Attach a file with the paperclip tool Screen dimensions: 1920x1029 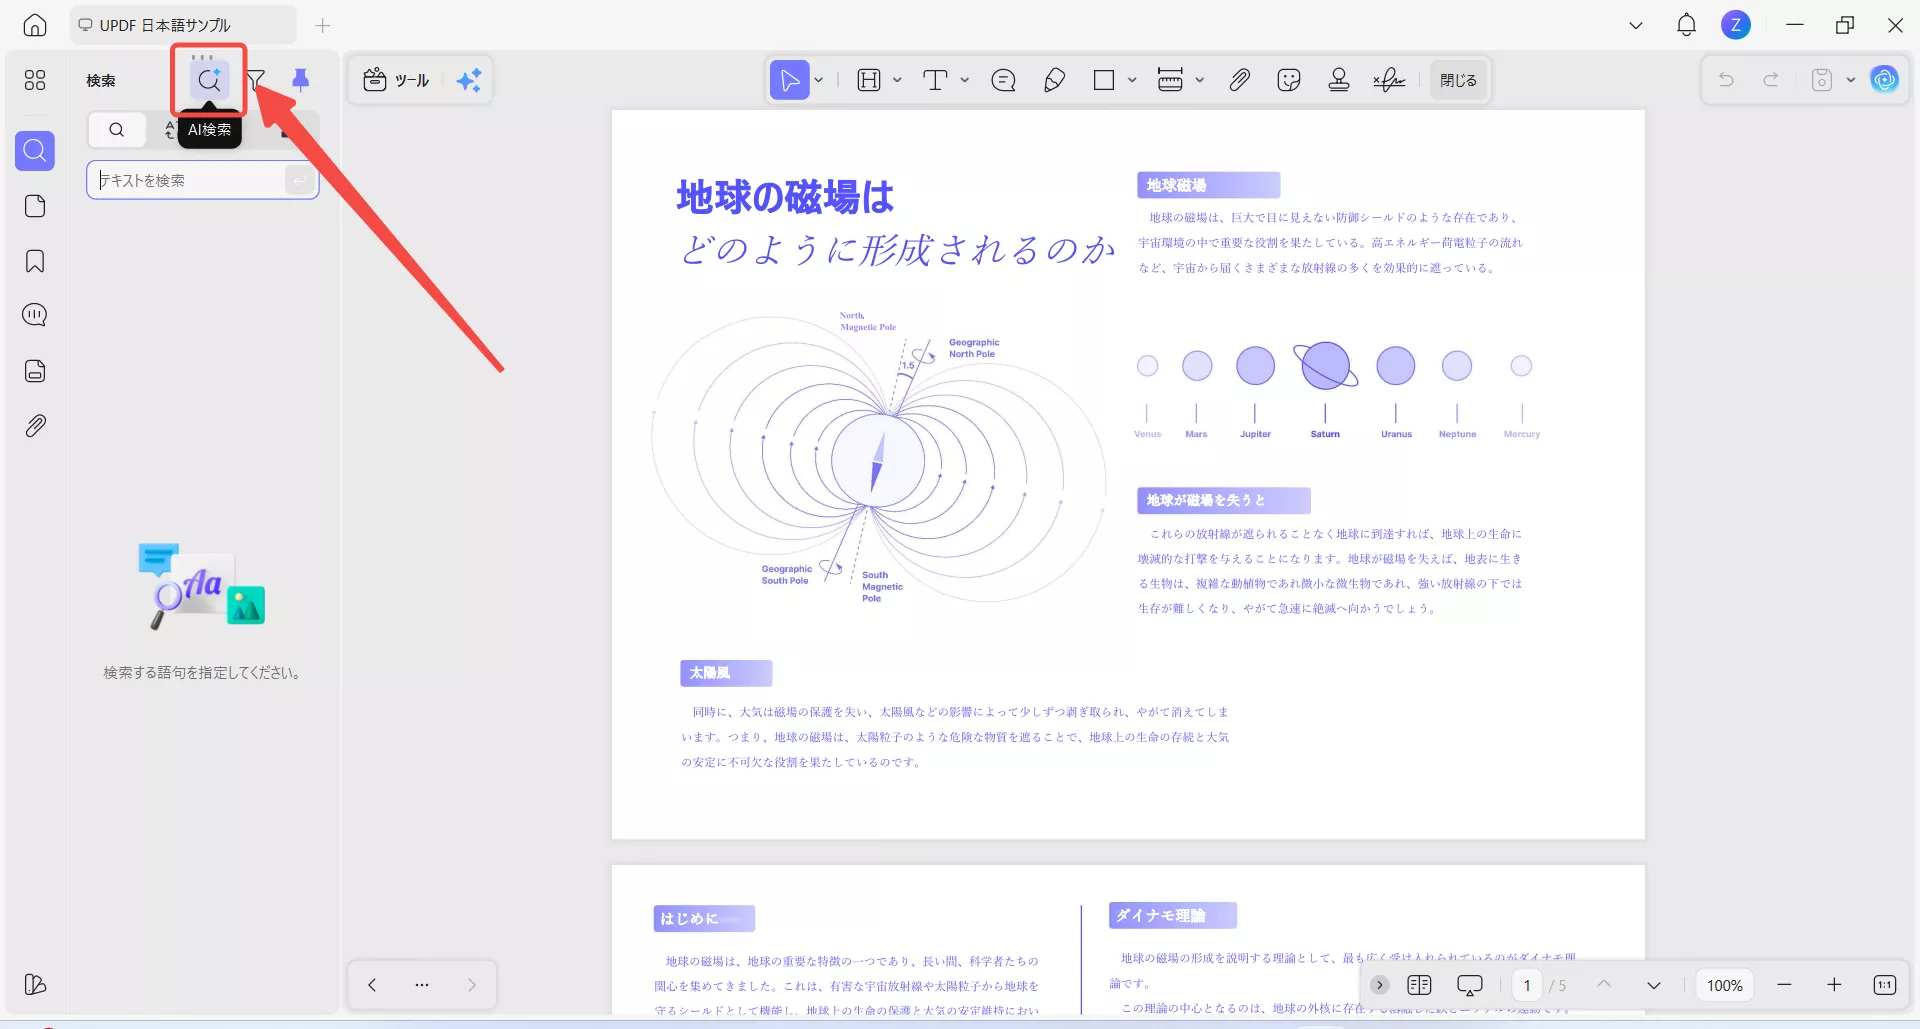tap(1239, 80)
